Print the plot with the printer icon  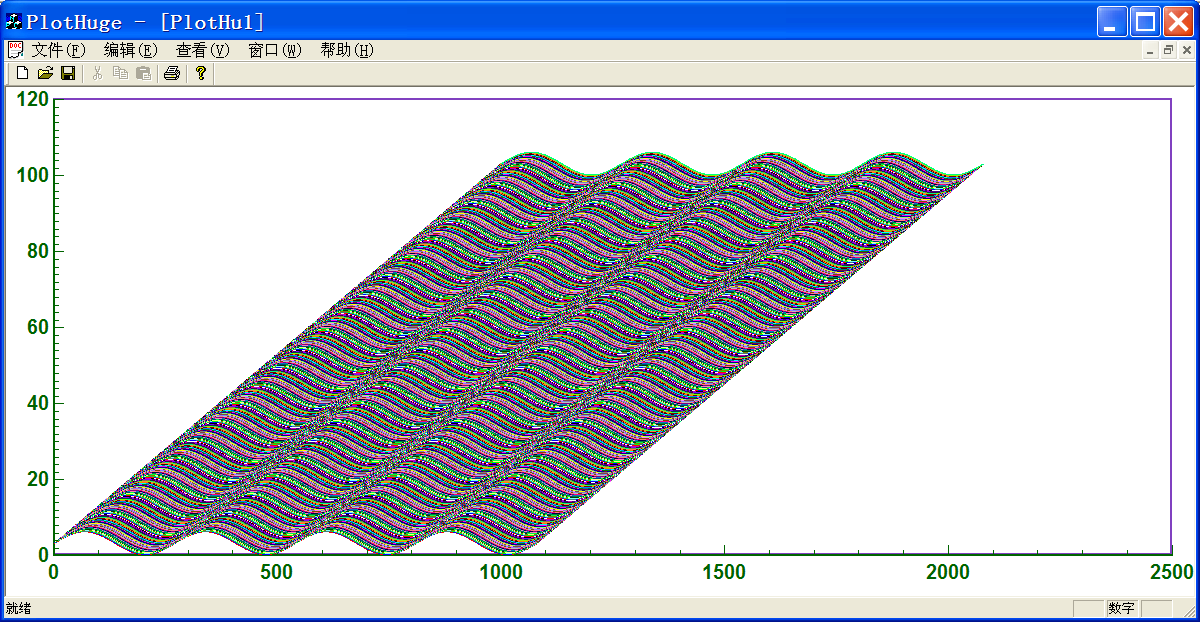point(172,73)
